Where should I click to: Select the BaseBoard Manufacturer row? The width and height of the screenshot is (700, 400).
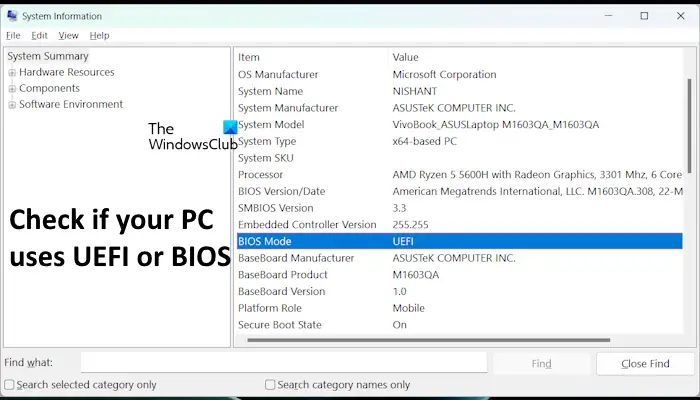459,258
